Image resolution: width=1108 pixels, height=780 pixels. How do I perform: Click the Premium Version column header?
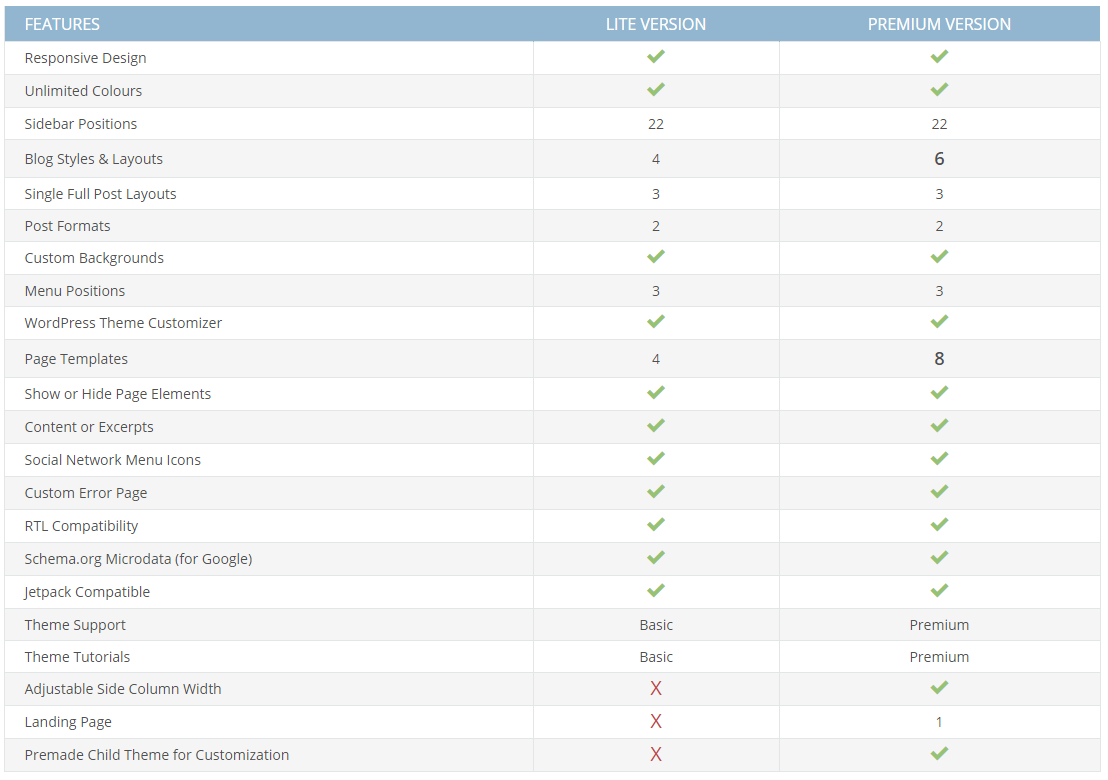pos(939,24)
